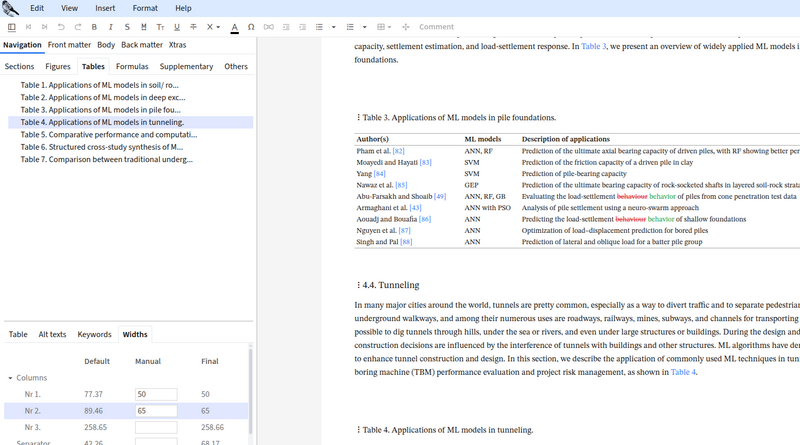The width and height of the screenshot is (800, 445).
Task: Open the Format menu
Action: (x=145, y=8)
